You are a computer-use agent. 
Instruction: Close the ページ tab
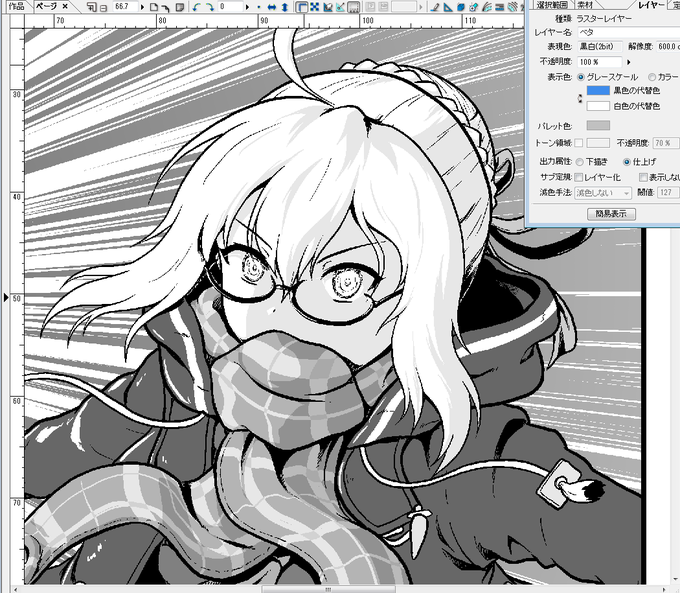(65, 6)
